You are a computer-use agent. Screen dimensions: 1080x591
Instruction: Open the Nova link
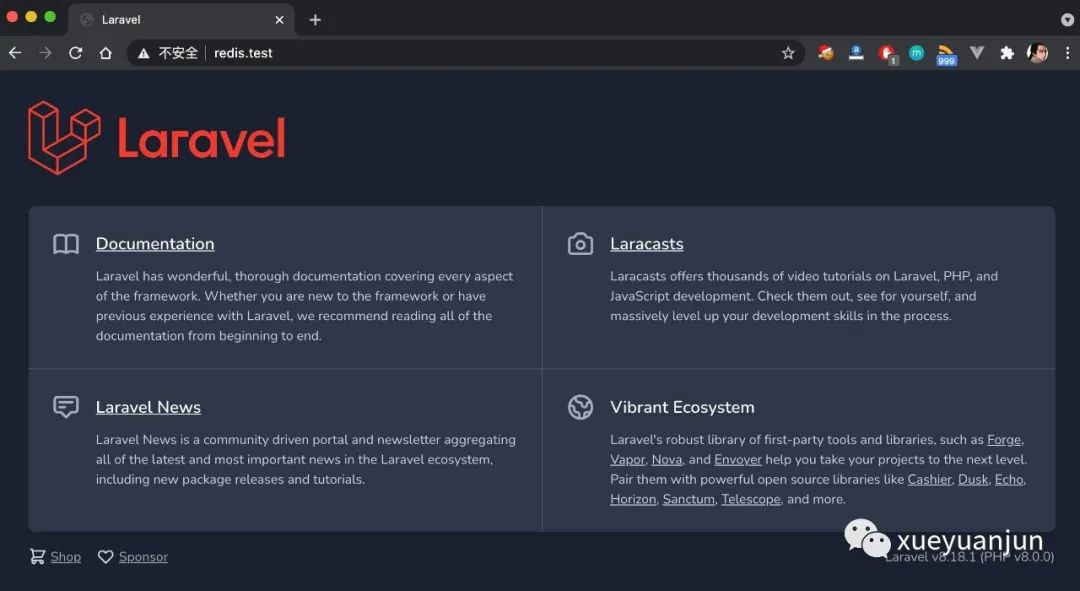667,459
